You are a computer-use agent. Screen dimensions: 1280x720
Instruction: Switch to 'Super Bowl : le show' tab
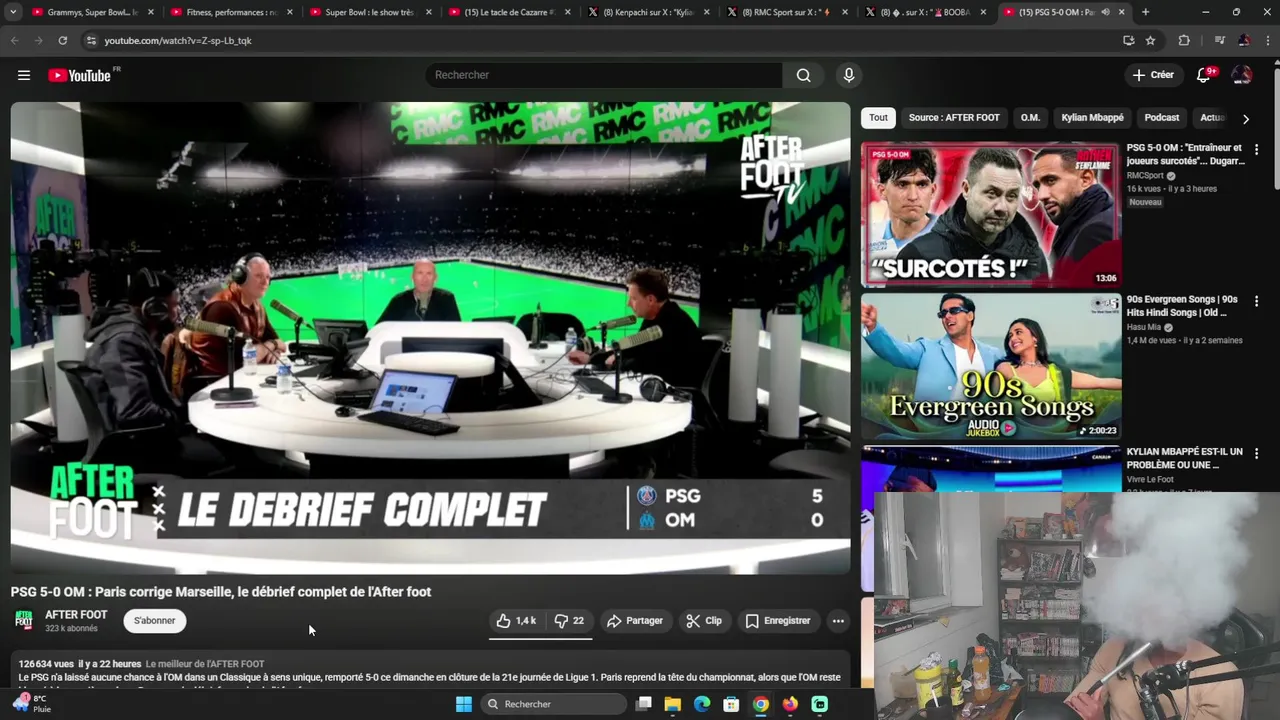pyautogui.click(x=369, y=12)
